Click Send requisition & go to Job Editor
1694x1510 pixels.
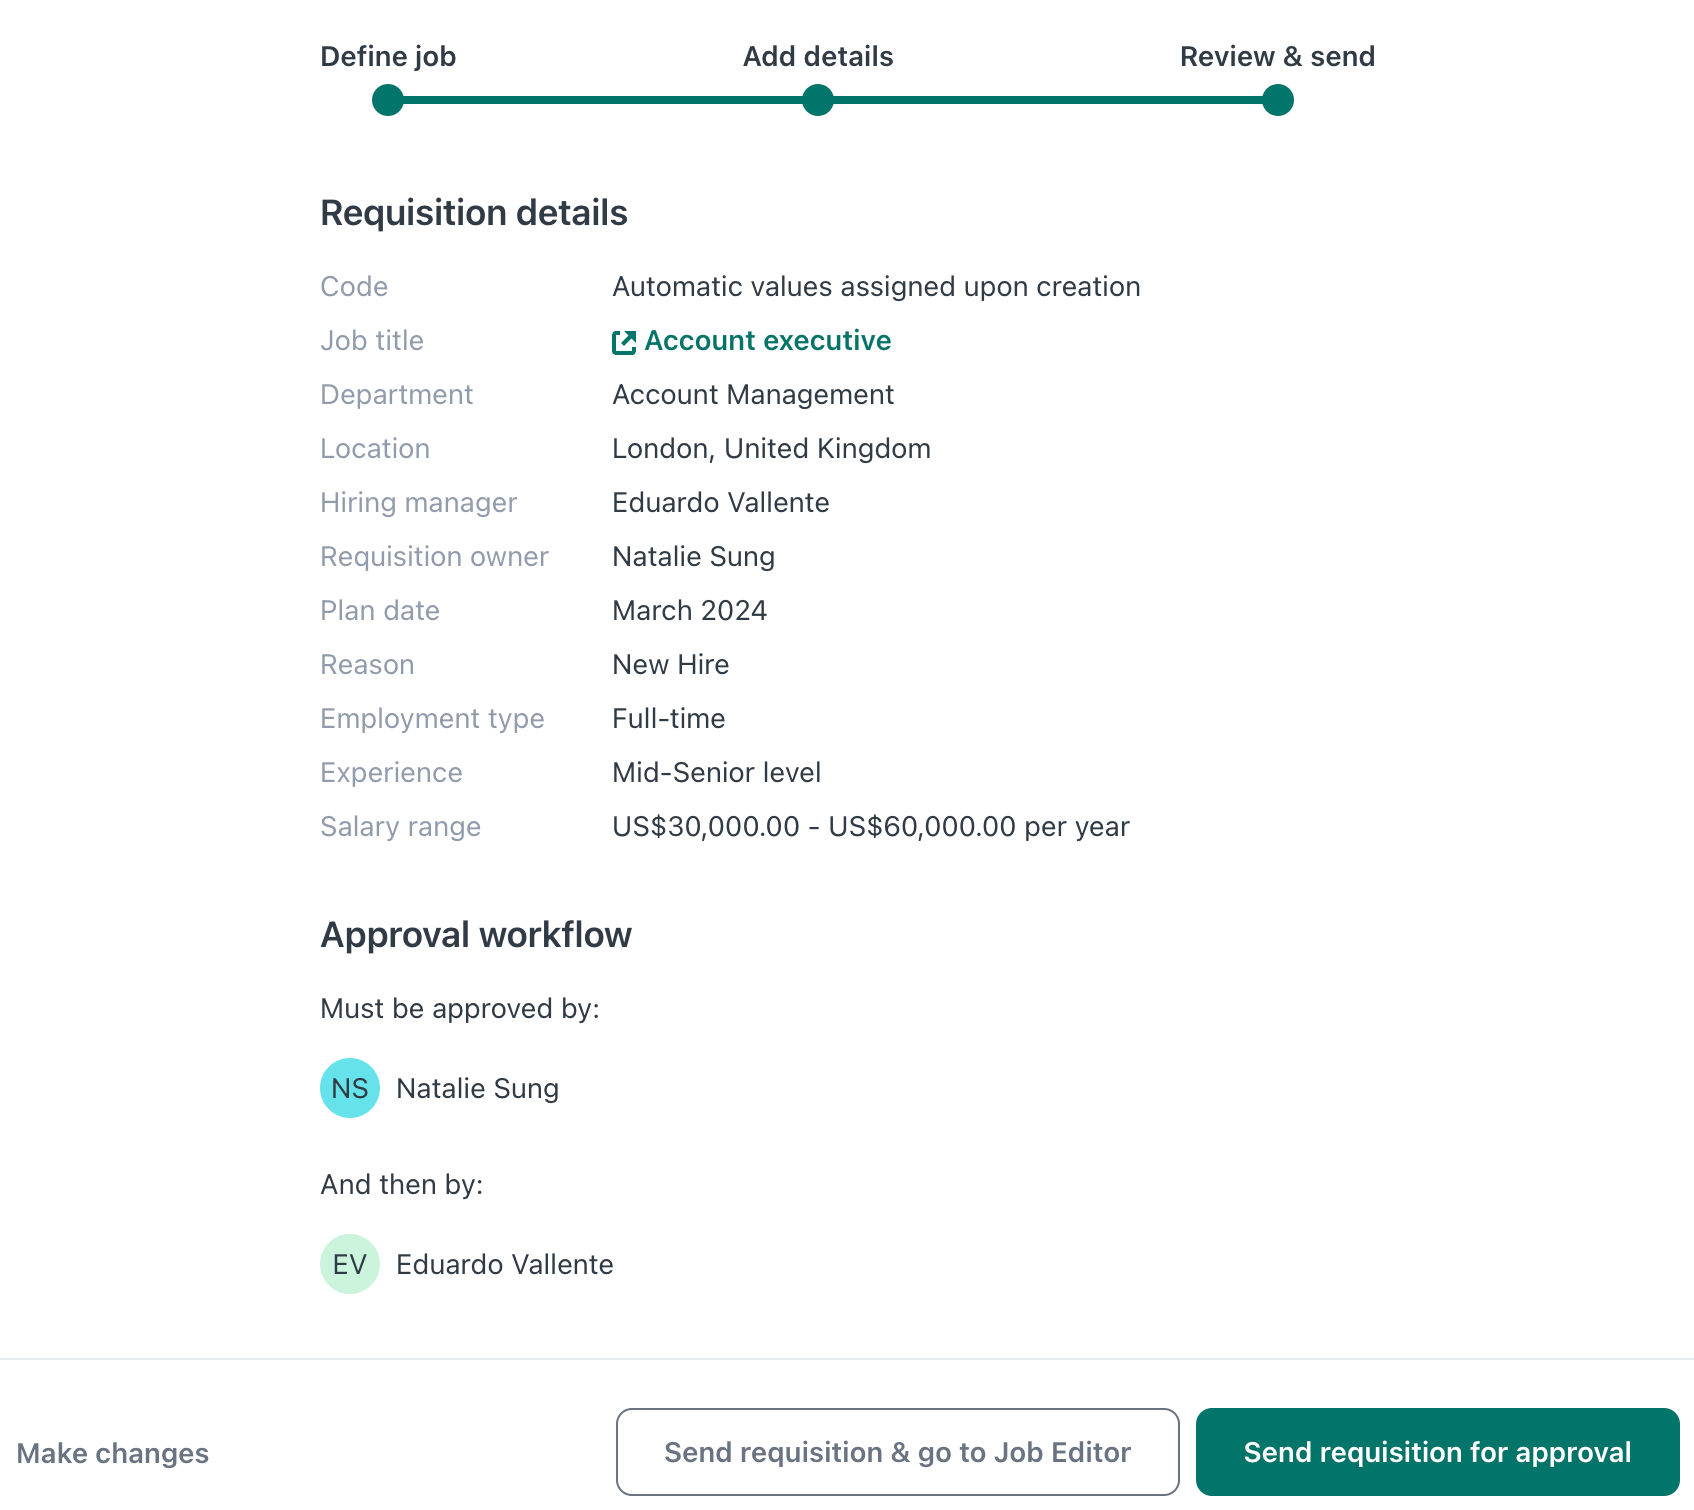click(x=897, y=1452)
